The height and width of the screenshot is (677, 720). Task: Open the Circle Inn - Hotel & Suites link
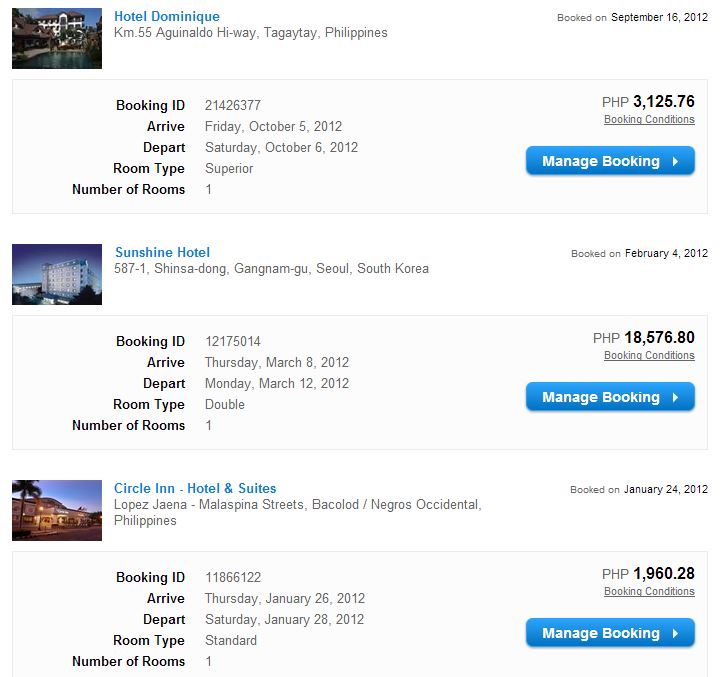click(x=195, y=488)
